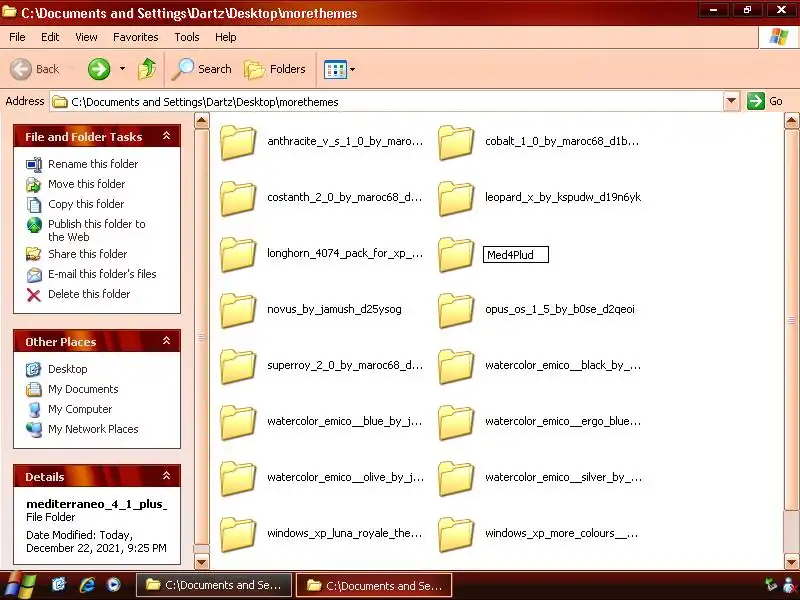Open the File menu
The image size is (800, 600).
(17, 37)
